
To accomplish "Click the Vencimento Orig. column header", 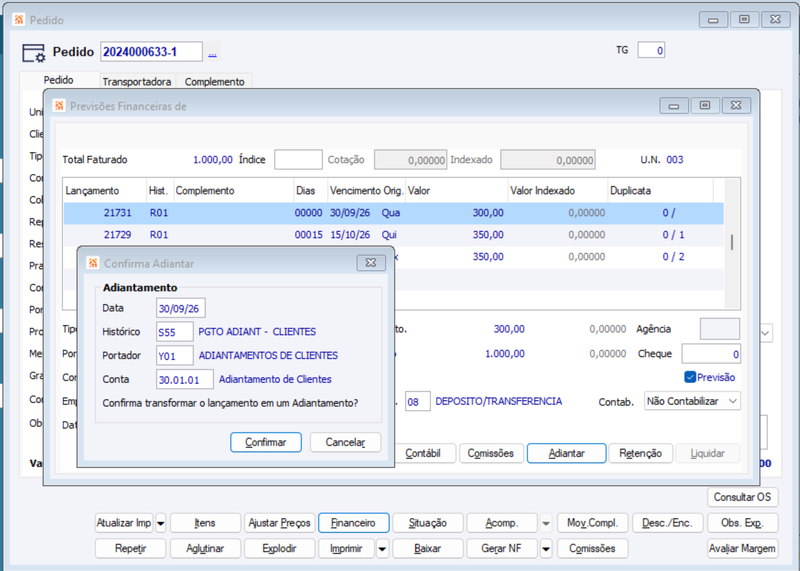I will coord(366,191).
